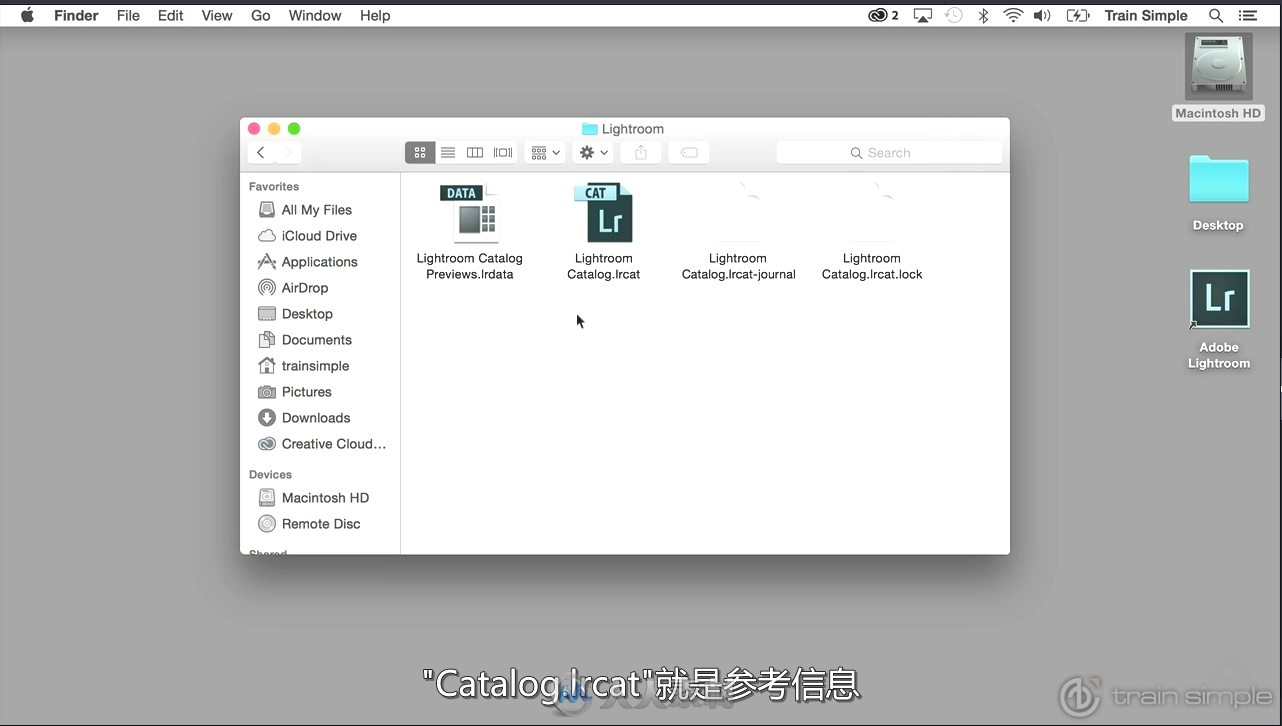Open the View menu
This screenshot has width=1282, height=726.
(217, 15)
